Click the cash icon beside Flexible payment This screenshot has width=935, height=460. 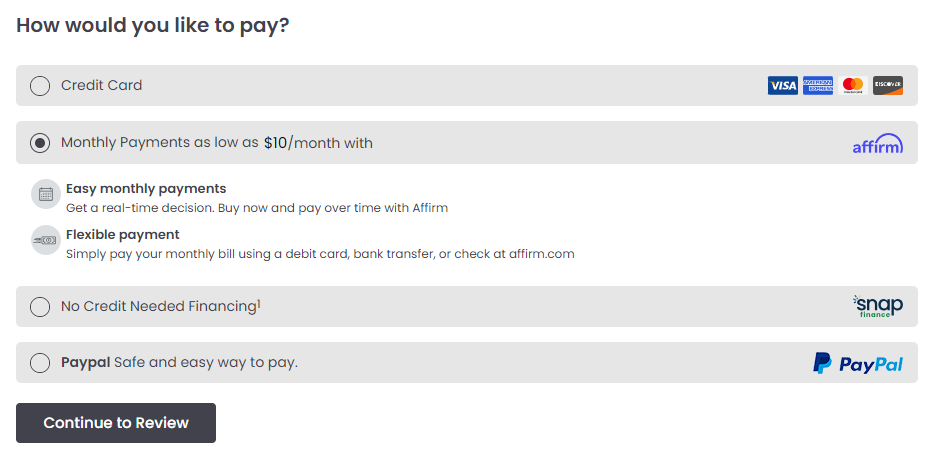point(46,240)
